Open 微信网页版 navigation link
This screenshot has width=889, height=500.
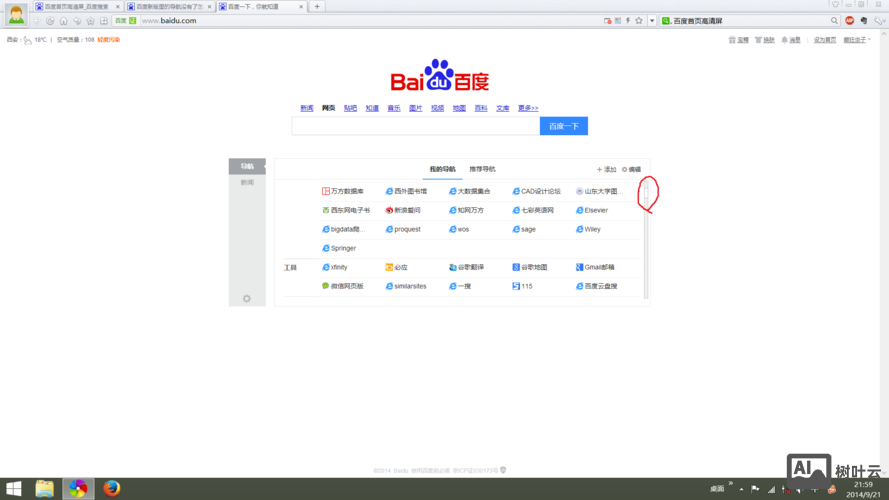tap(343, 286)
